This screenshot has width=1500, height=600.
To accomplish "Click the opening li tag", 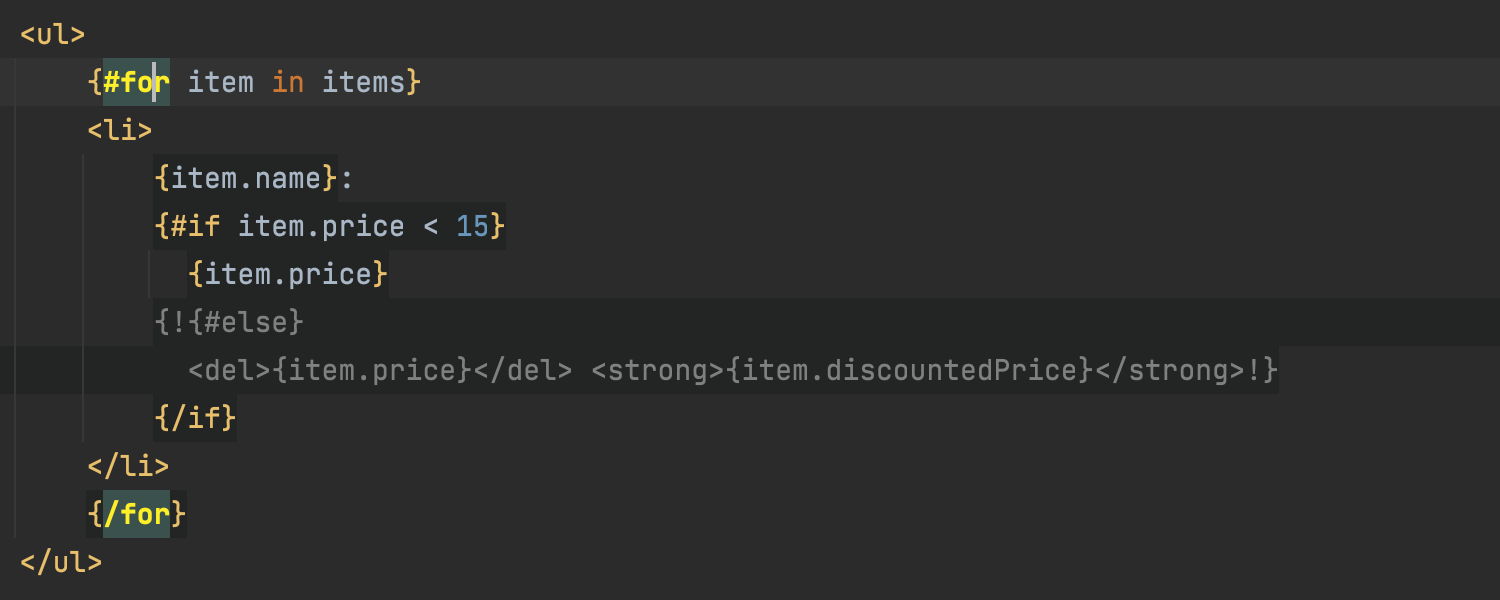I will coord(120,130).
